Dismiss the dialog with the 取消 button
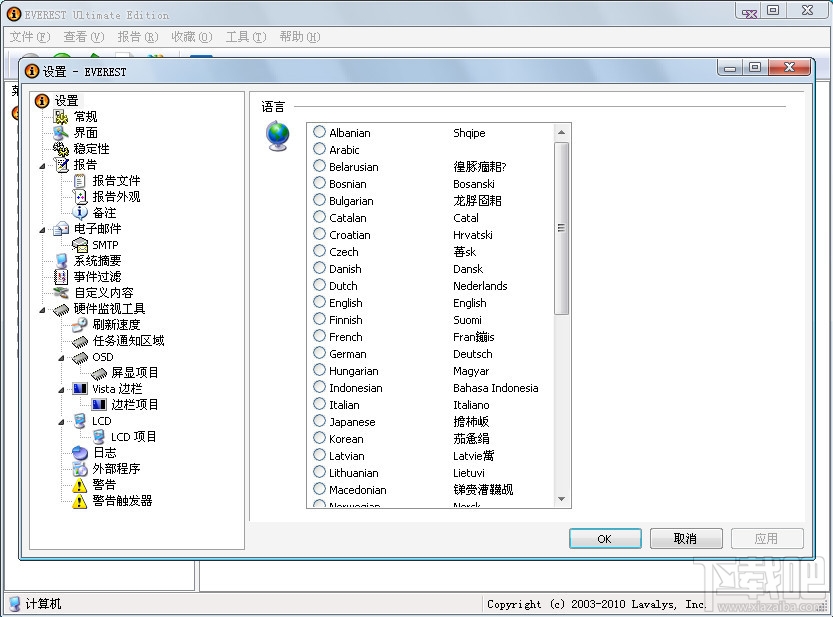The width and height of the screenshot is (833, 617). click(686, 538)
